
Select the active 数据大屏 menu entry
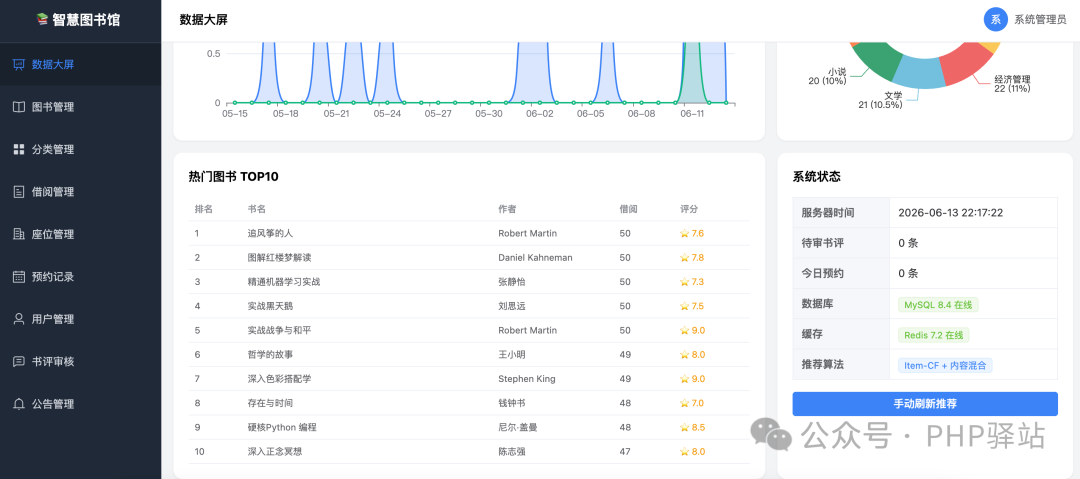point(81,65)
